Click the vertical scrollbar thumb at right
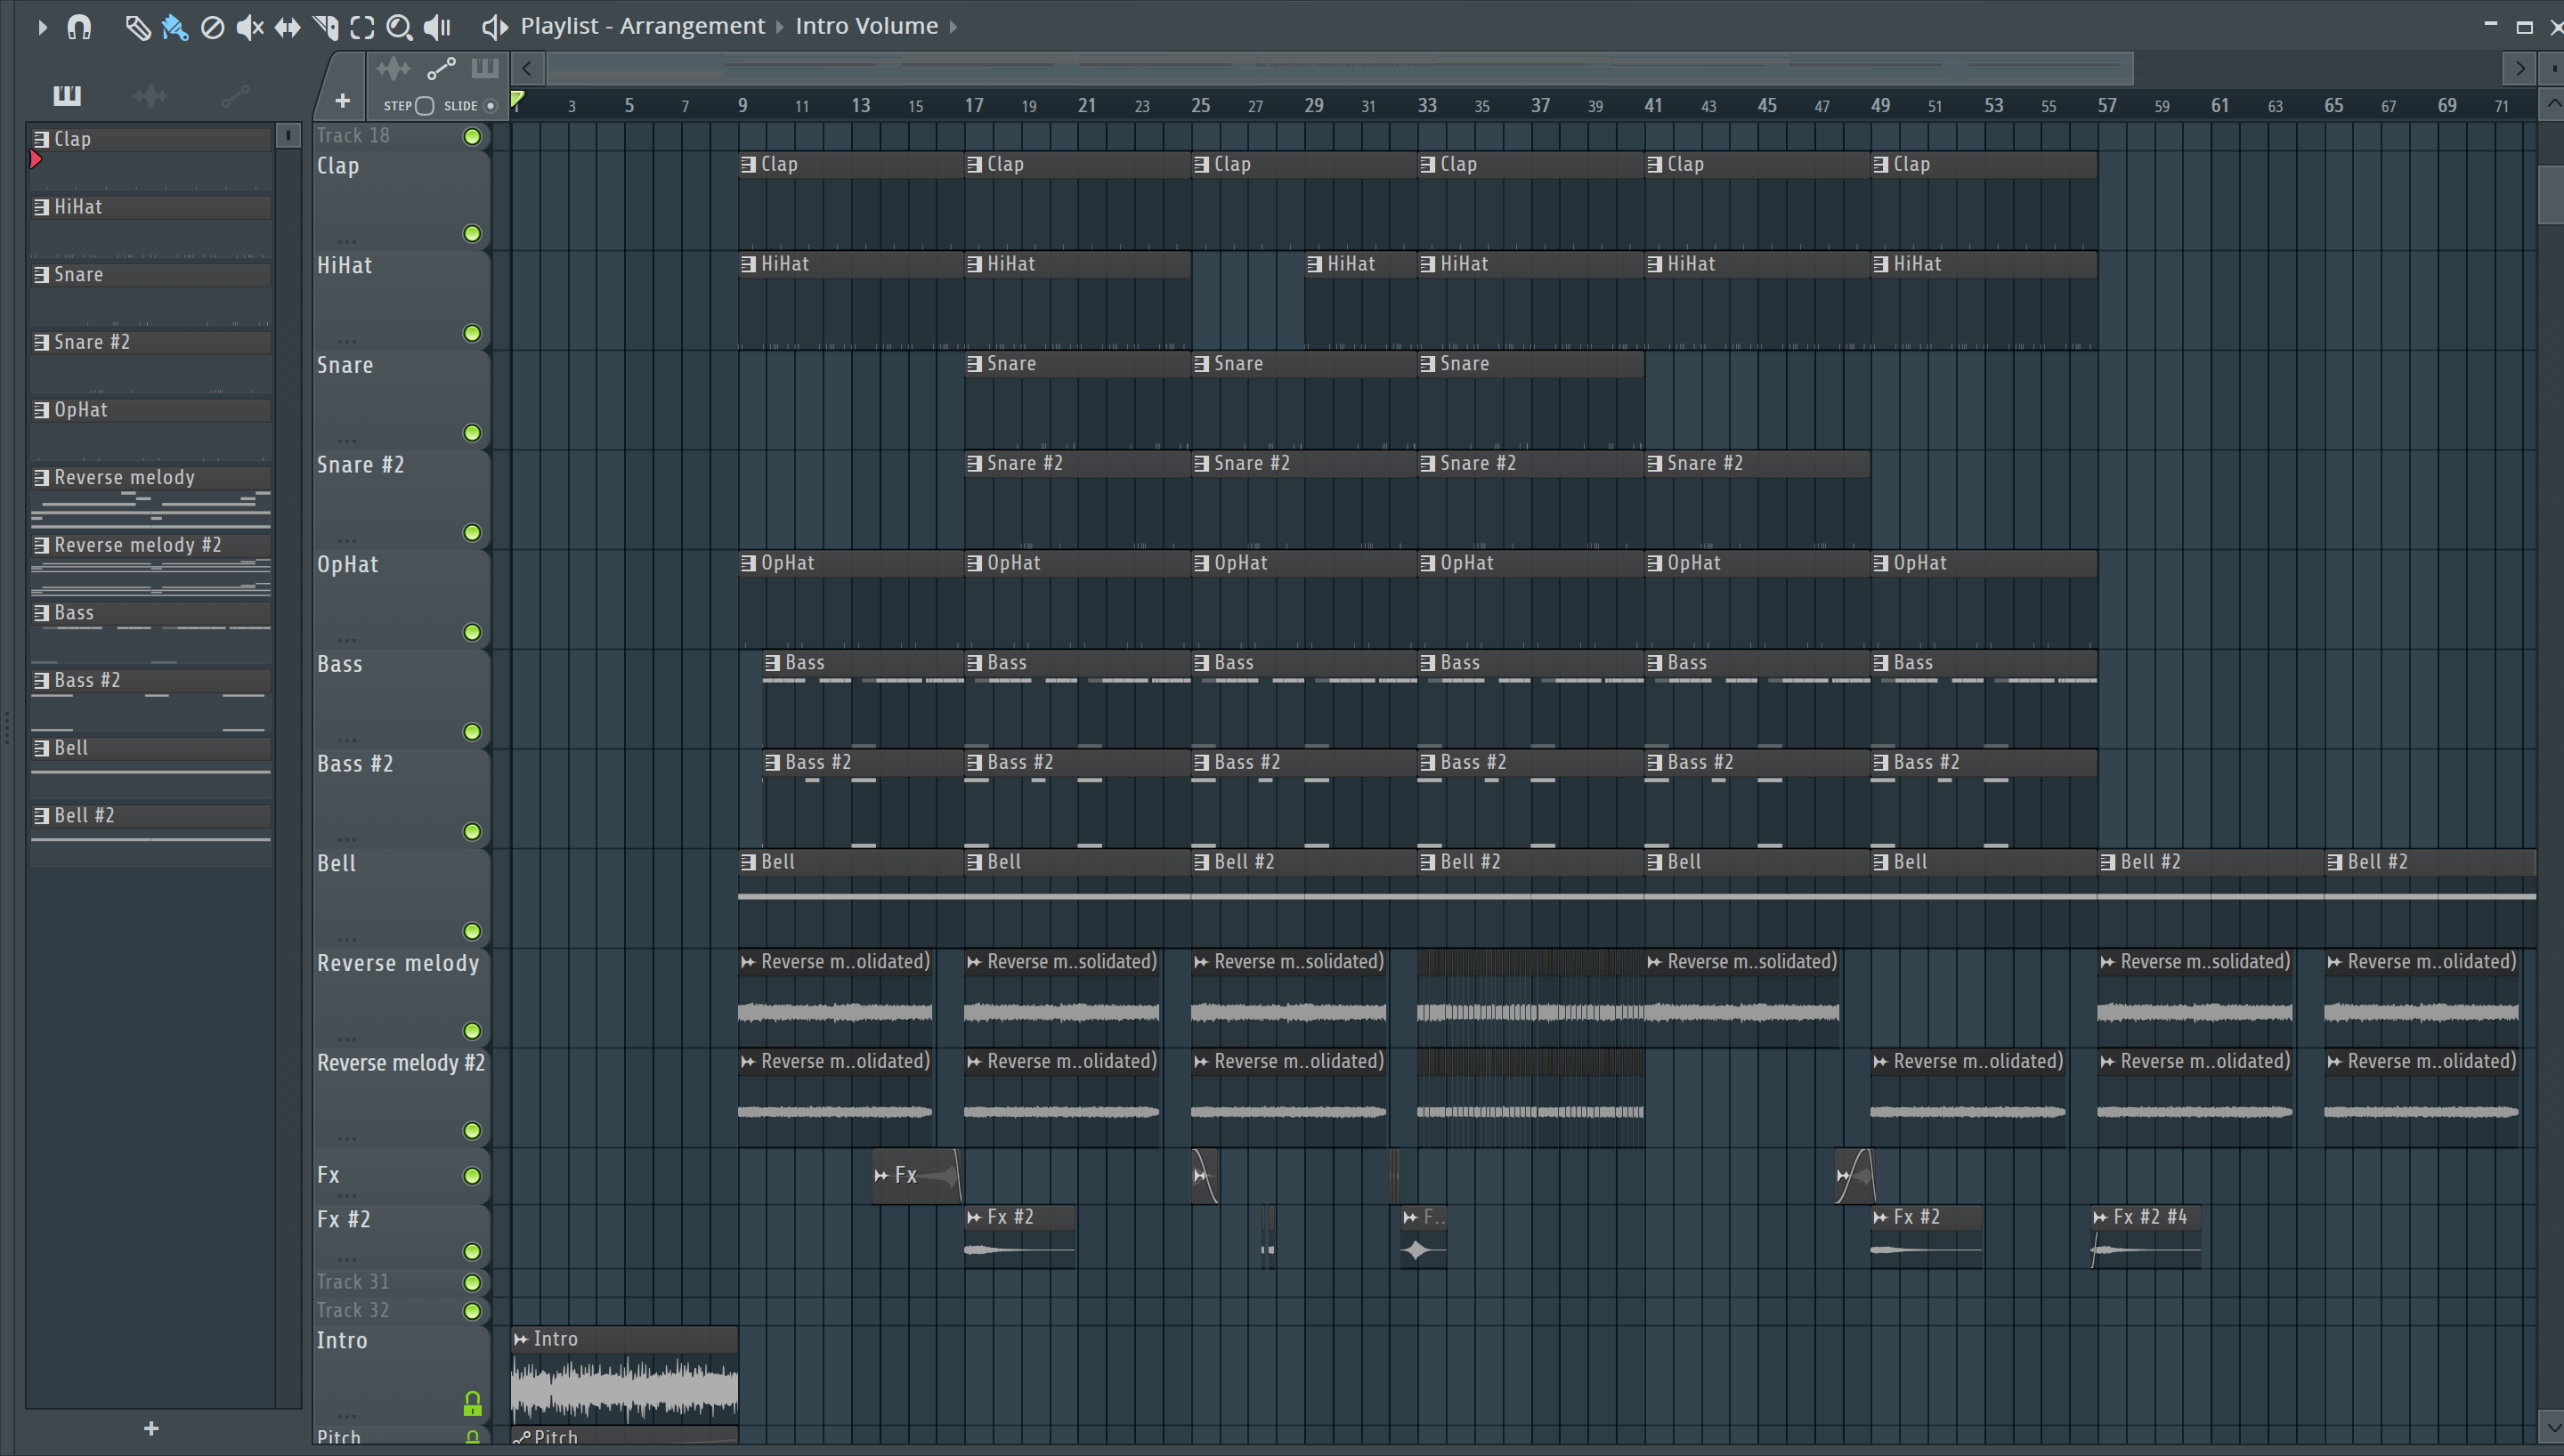 point(2551,195)
